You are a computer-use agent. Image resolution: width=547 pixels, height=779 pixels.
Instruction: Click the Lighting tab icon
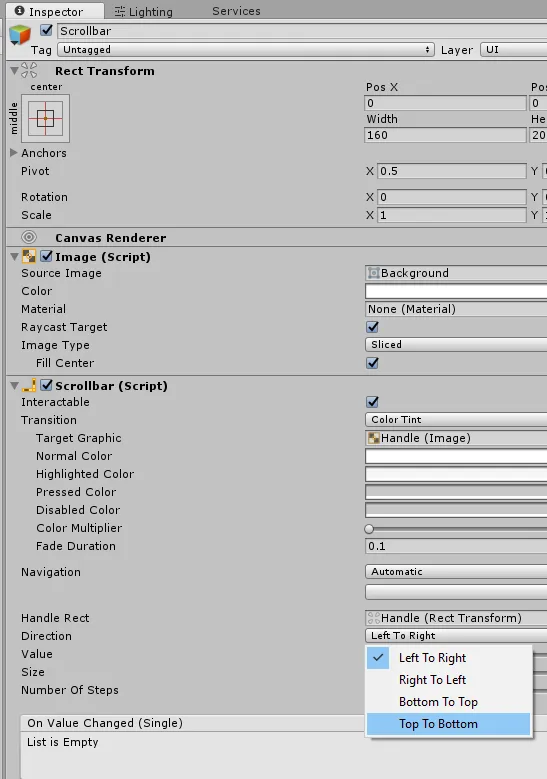[x=120, y=11]
